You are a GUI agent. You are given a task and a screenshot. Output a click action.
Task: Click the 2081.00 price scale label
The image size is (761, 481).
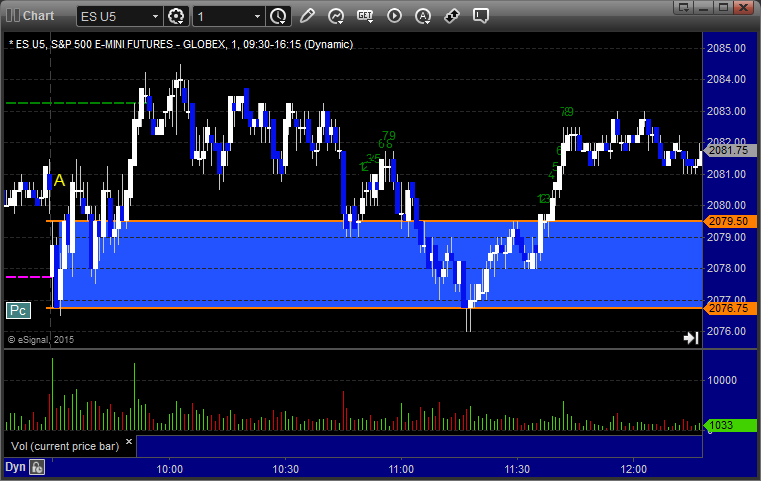pos(726,174)
